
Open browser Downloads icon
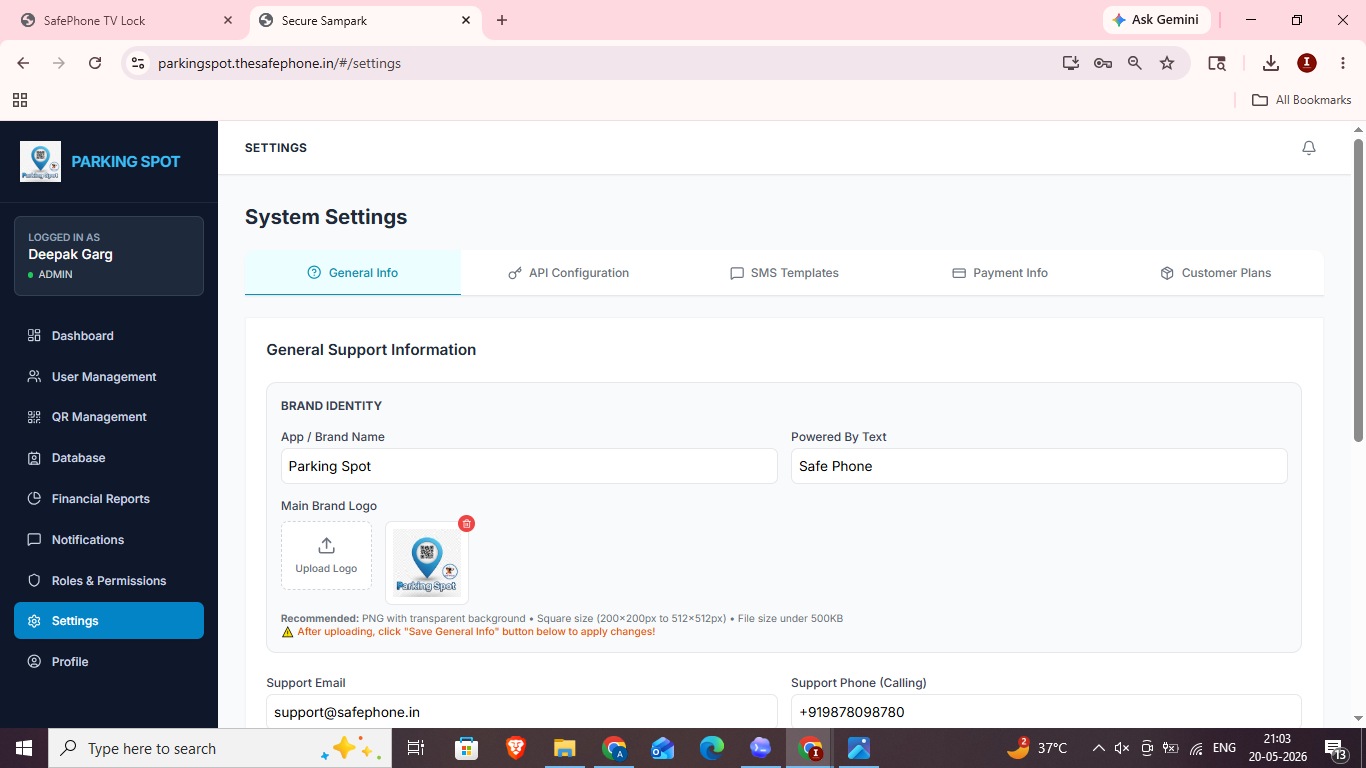tap(1271, 63)
